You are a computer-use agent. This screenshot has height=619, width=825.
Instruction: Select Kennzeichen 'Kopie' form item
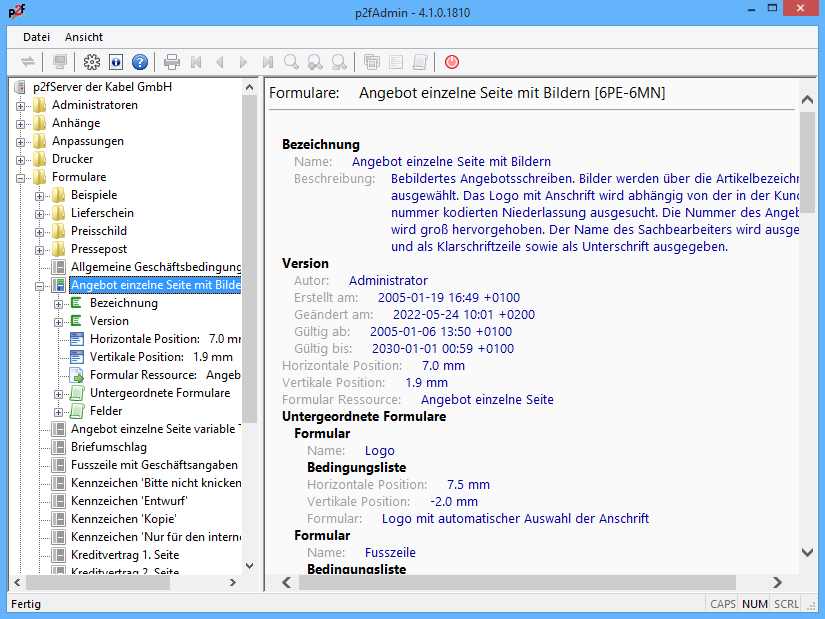(123, 519)
